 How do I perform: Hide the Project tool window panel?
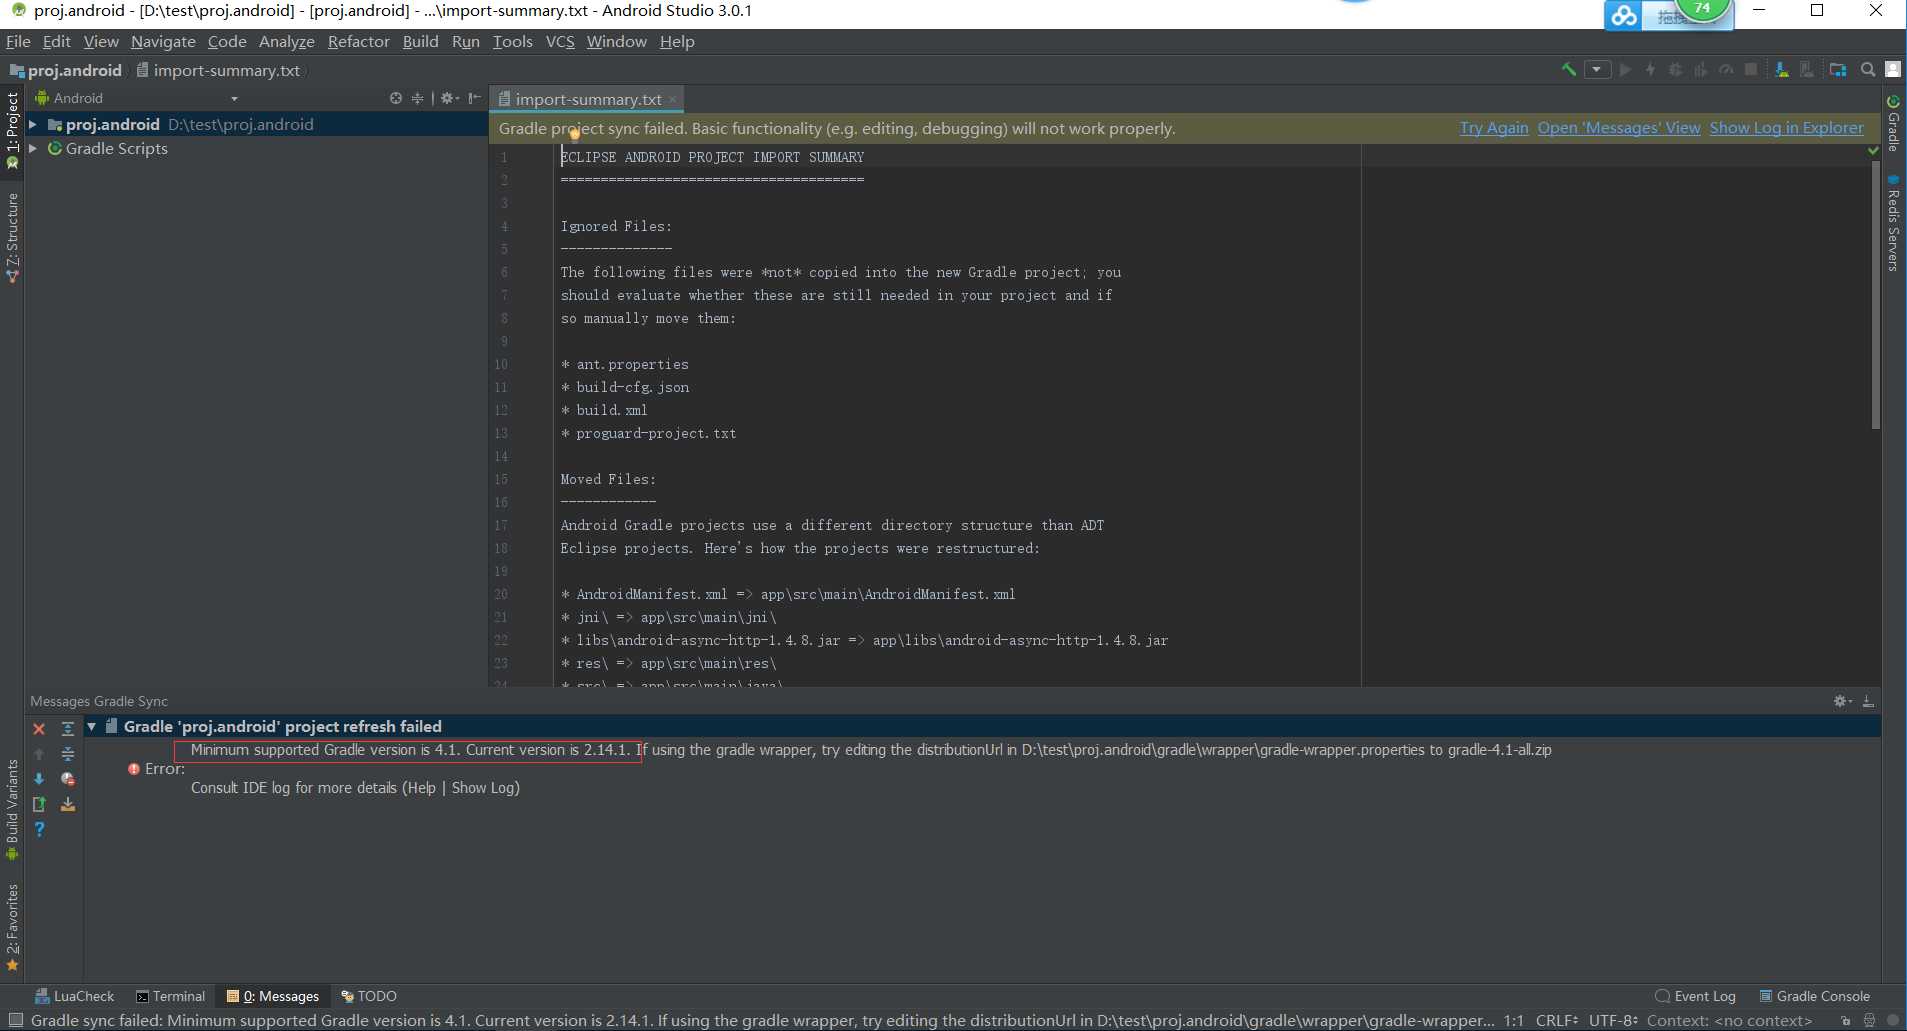point(474,98)
